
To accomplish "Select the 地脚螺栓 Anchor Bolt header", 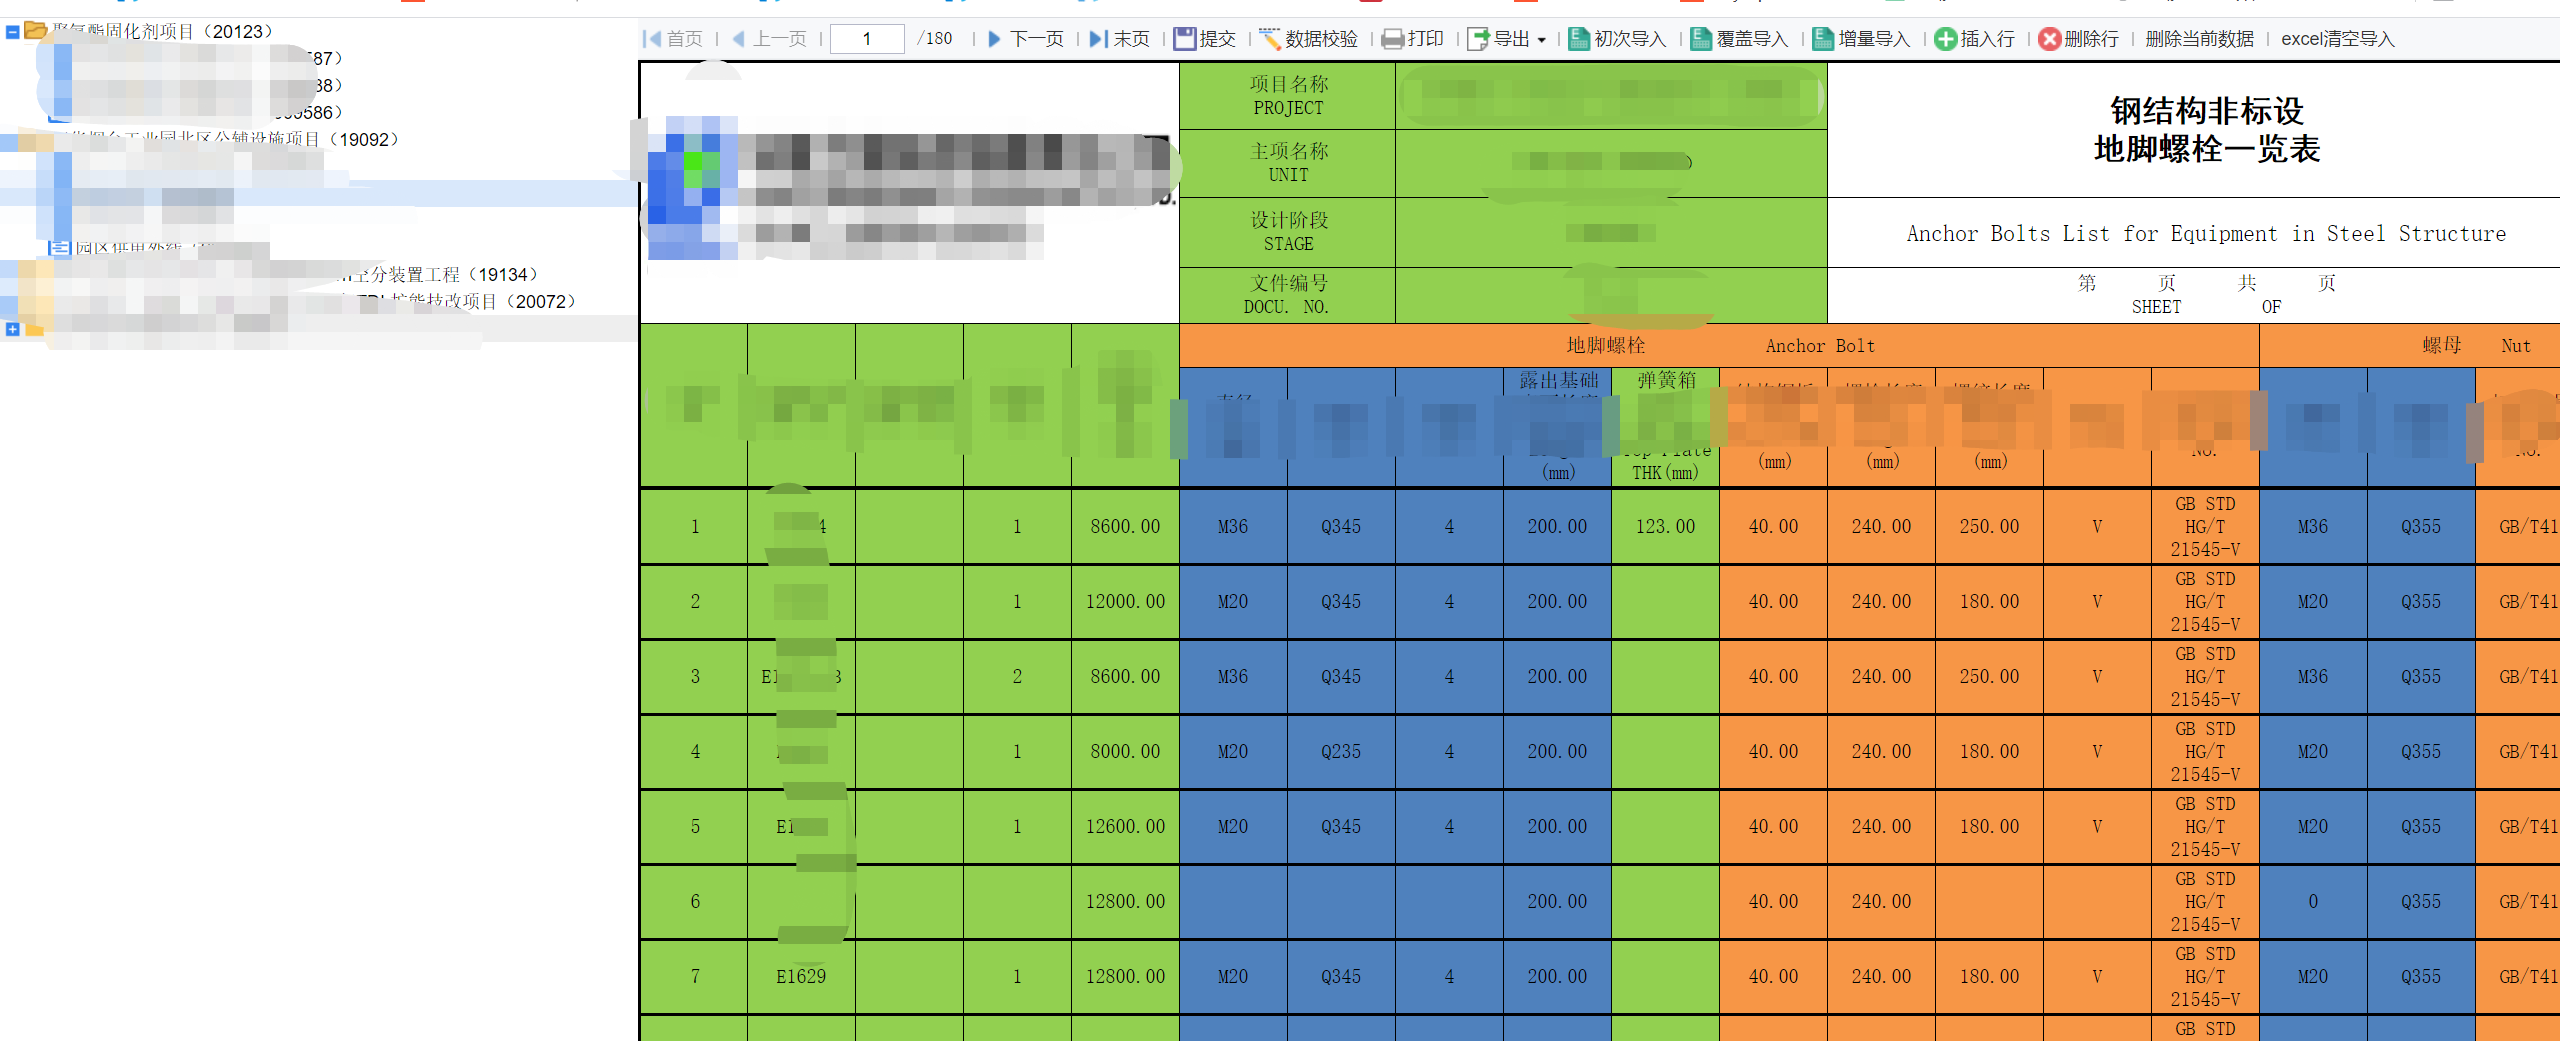I will [x=1719, y=346].
